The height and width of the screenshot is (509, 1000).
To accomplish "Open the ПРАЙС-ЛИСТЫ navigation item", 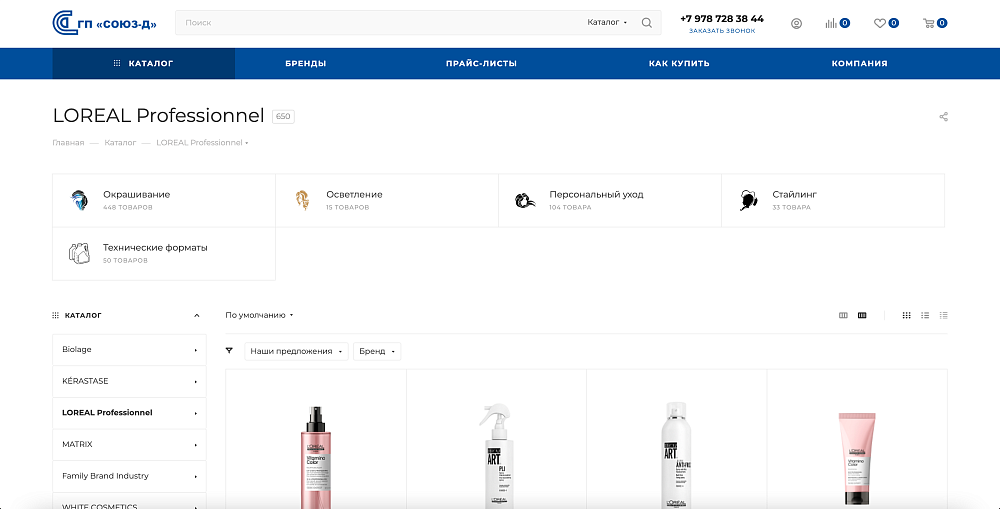I will pyautogui.click(x=482, y=63).
